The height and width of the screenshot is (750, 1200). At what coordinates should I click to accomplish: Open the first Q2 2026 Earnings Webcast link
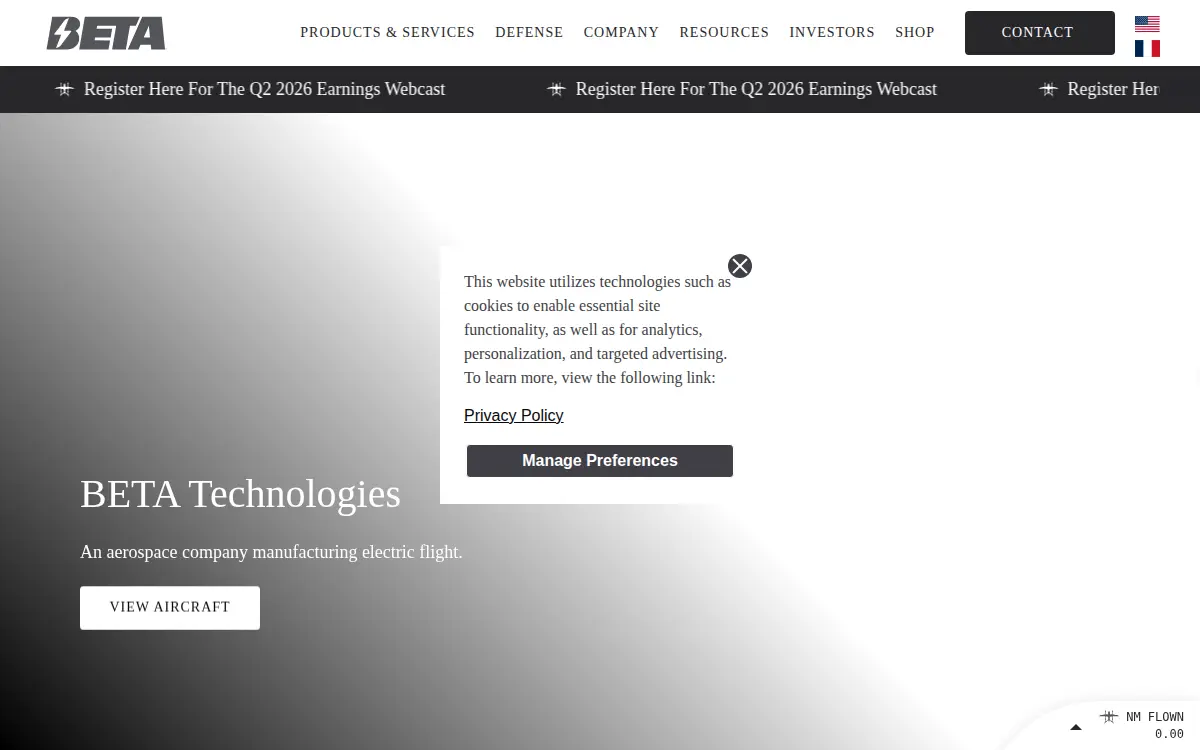point(265,89)
